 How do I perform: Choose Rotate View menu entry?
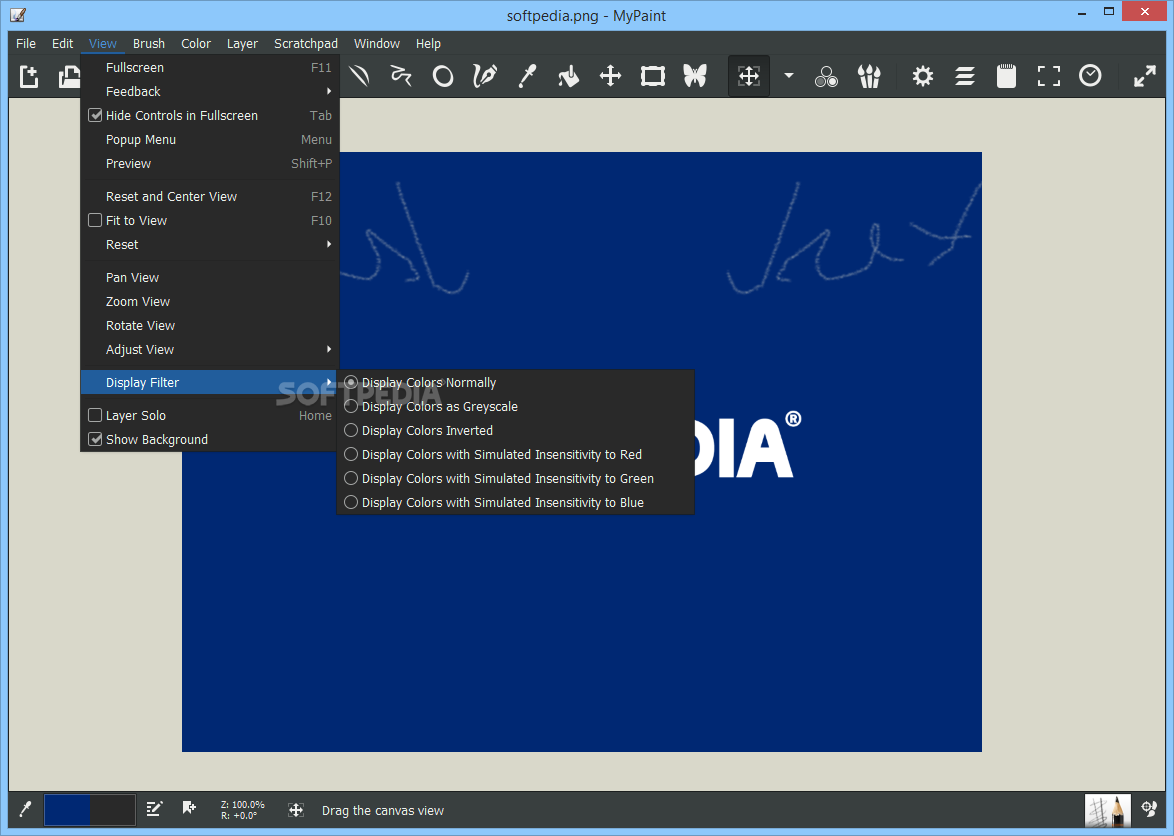(x=210, y=326)
